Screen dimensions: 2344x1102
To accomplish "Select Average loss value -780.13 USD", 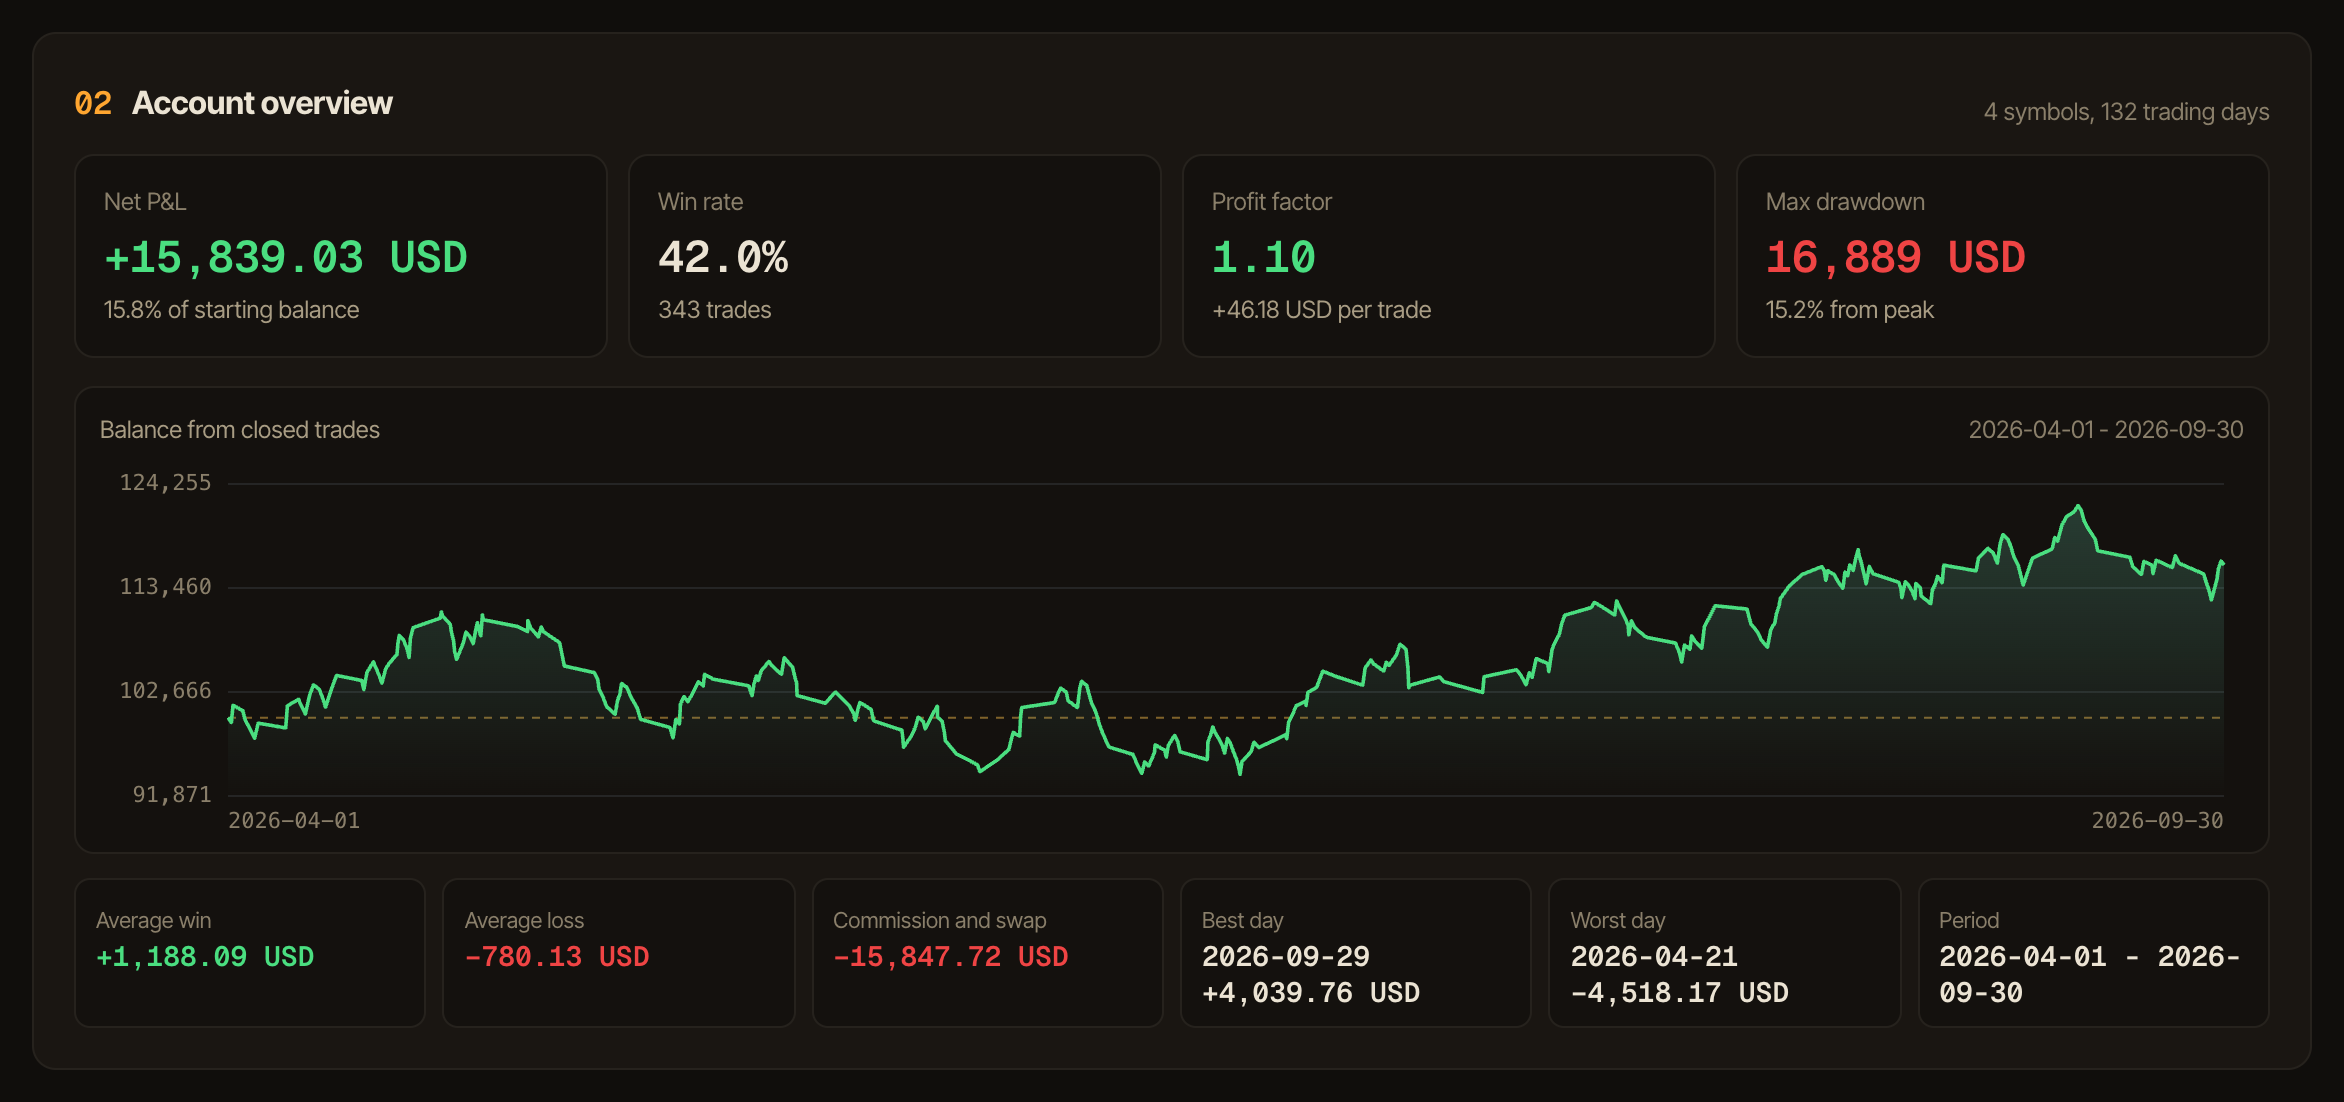I will (x=557, y=957).
